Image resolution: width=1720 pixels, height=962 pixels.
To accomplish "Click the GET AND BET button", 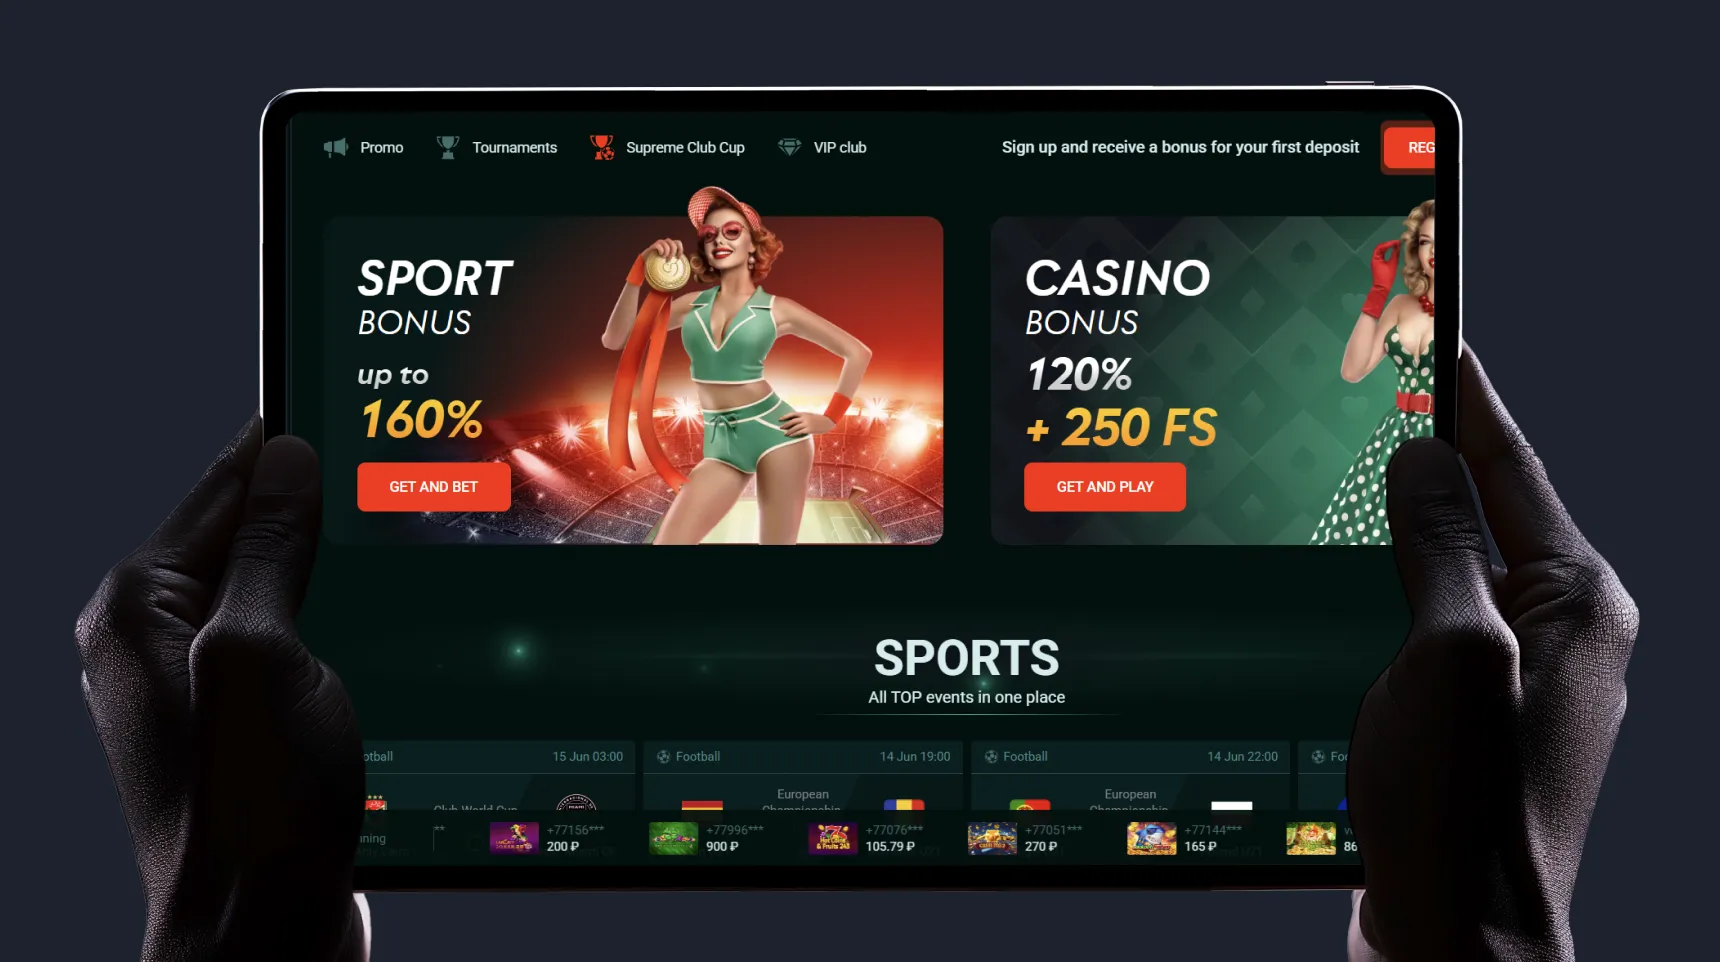I will pos(434,487).
